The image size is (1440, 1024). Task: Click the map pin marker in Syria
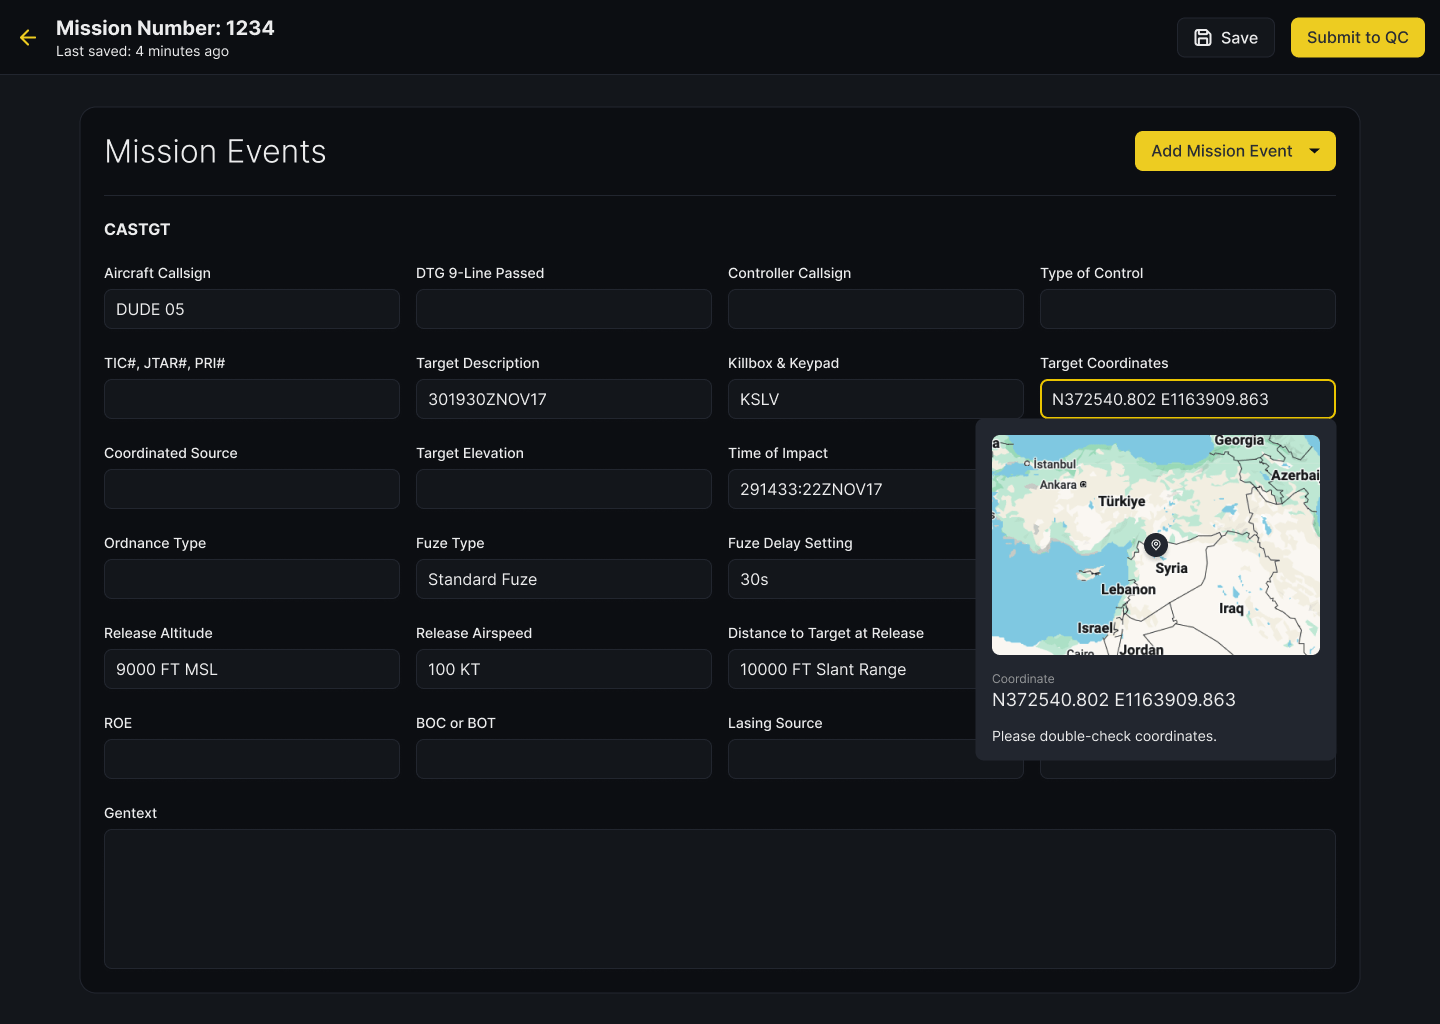1156,545
